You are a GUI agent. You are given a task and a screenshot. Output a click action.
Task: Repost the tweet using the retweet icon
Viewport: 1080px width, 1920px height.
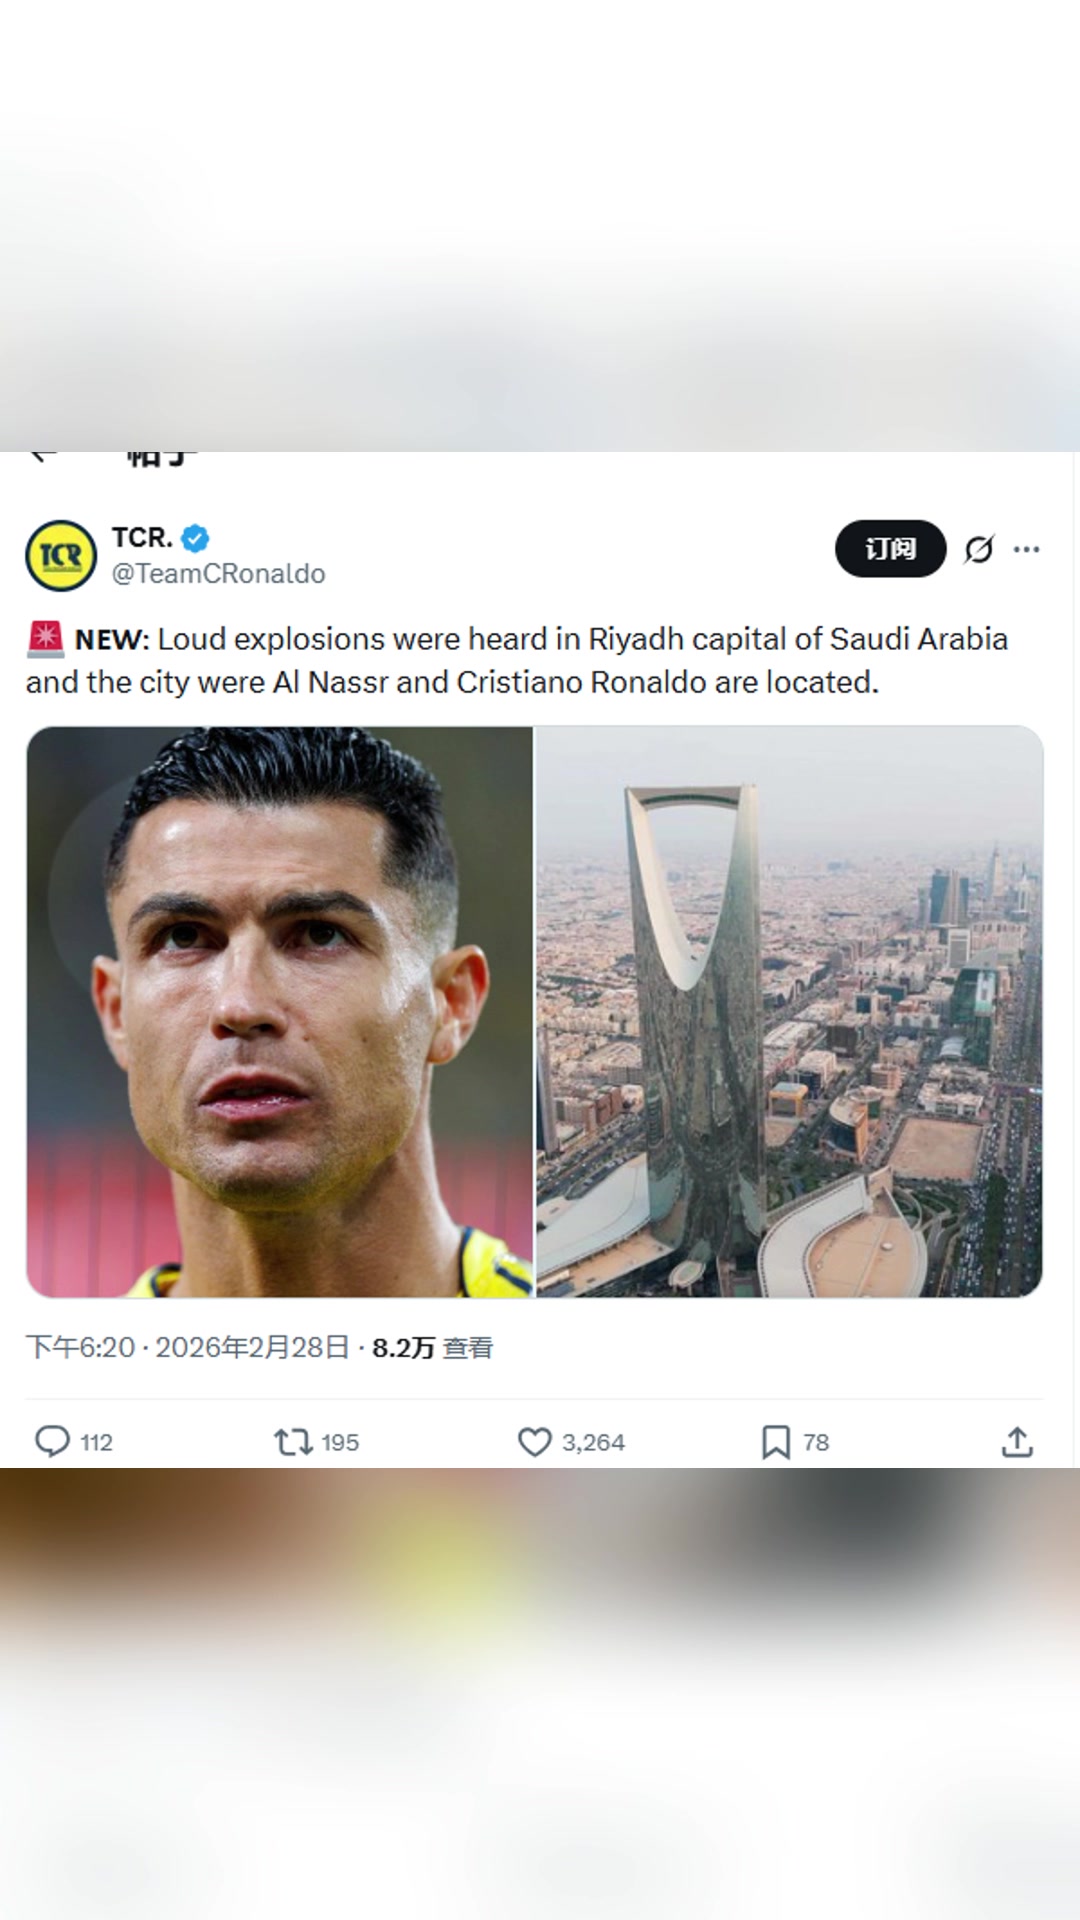click(x=293, y=1441)
